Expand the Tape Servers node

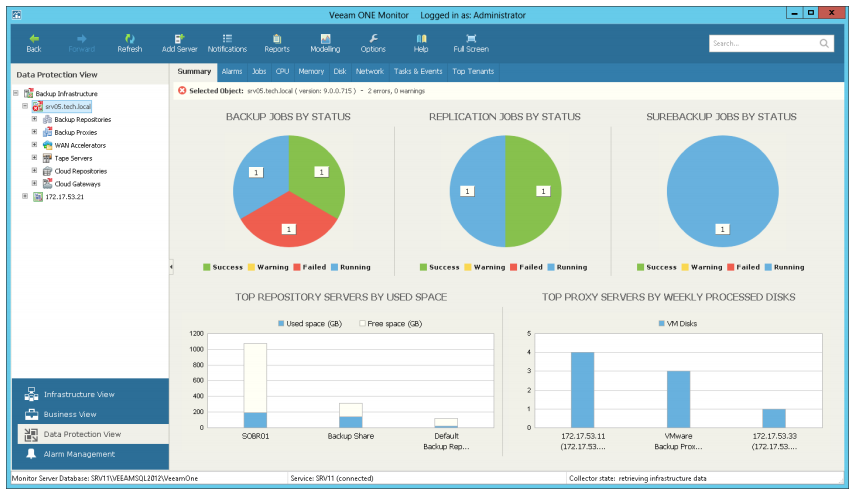click(34, 158)
